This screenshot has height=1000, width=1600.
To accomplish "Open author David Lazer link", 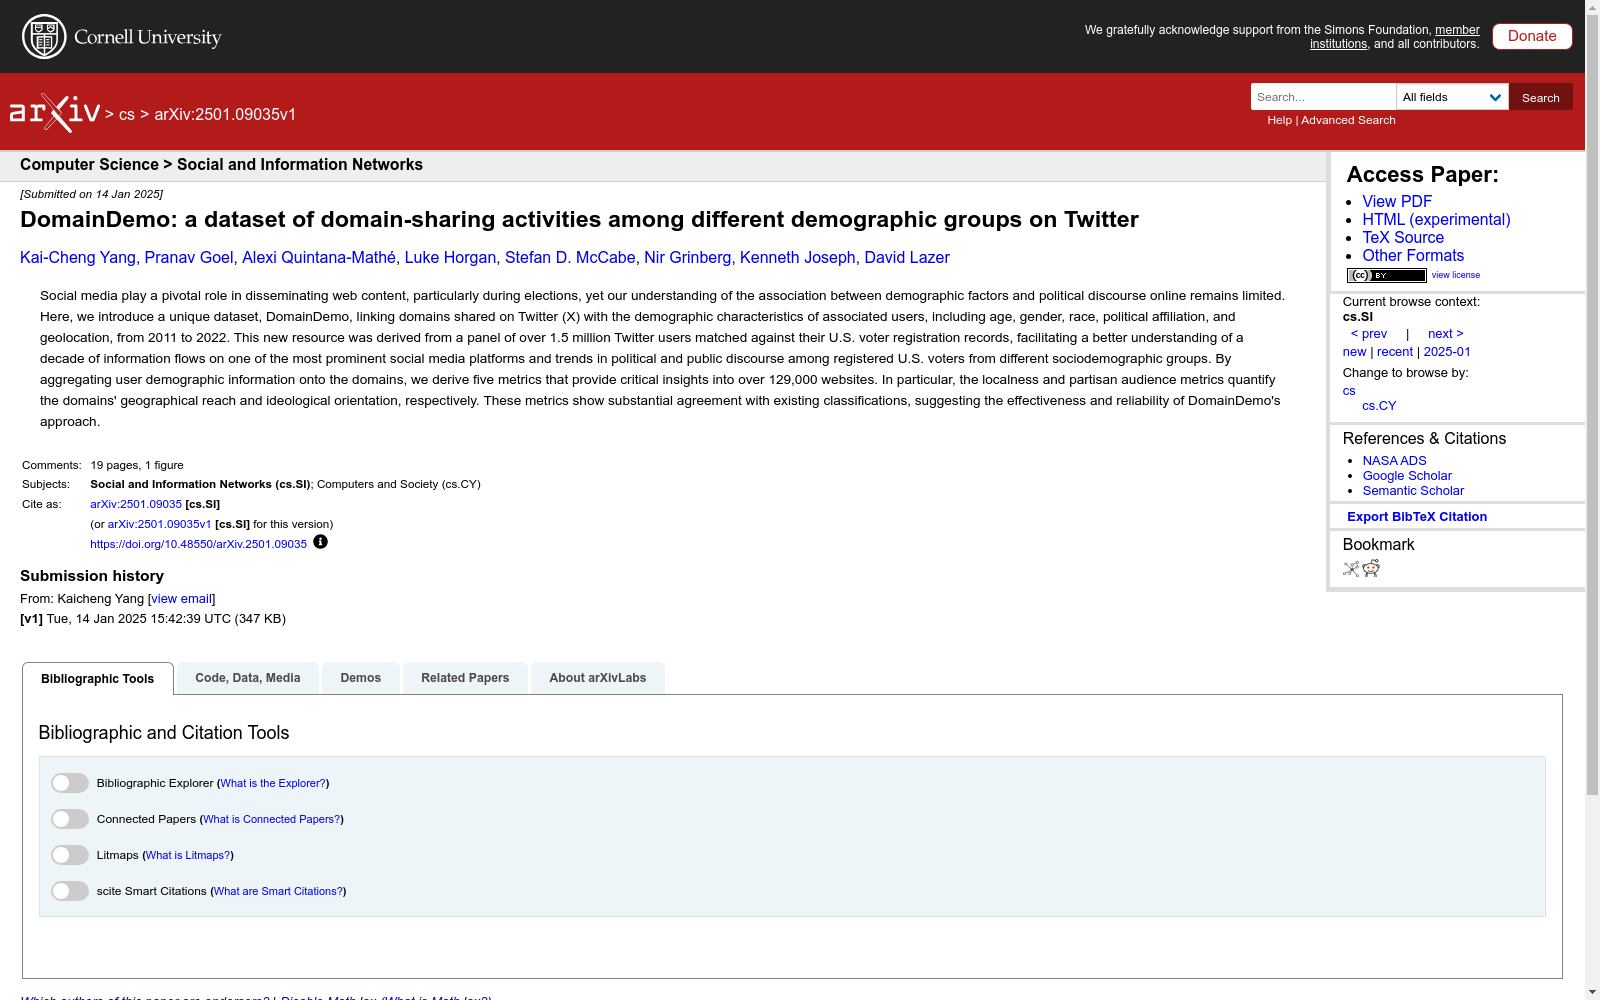I will pyautogui.click(x=907, y=258).
